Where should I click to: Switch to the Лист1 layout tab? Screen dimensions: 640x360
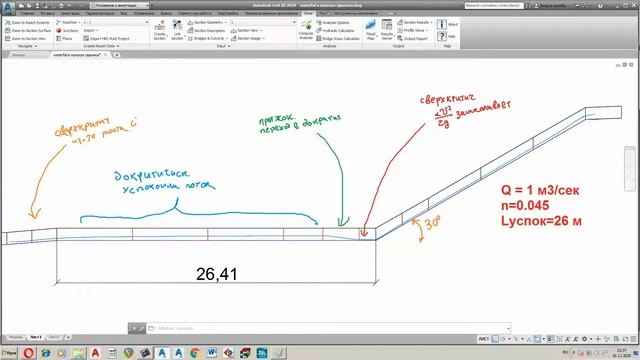pos(36,337)
